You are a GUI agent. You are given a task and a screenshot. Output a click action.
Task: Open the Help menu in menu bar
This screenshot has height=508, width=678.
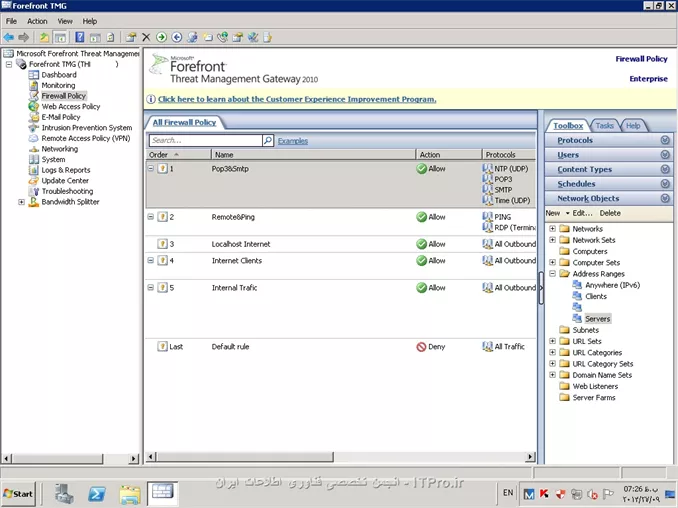pos(90,21)
